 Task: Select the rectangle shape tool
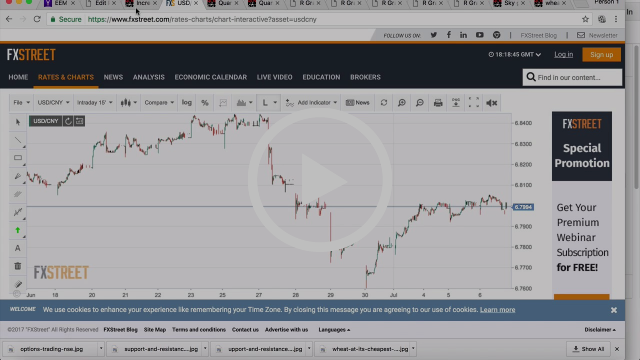click(18, 158)
